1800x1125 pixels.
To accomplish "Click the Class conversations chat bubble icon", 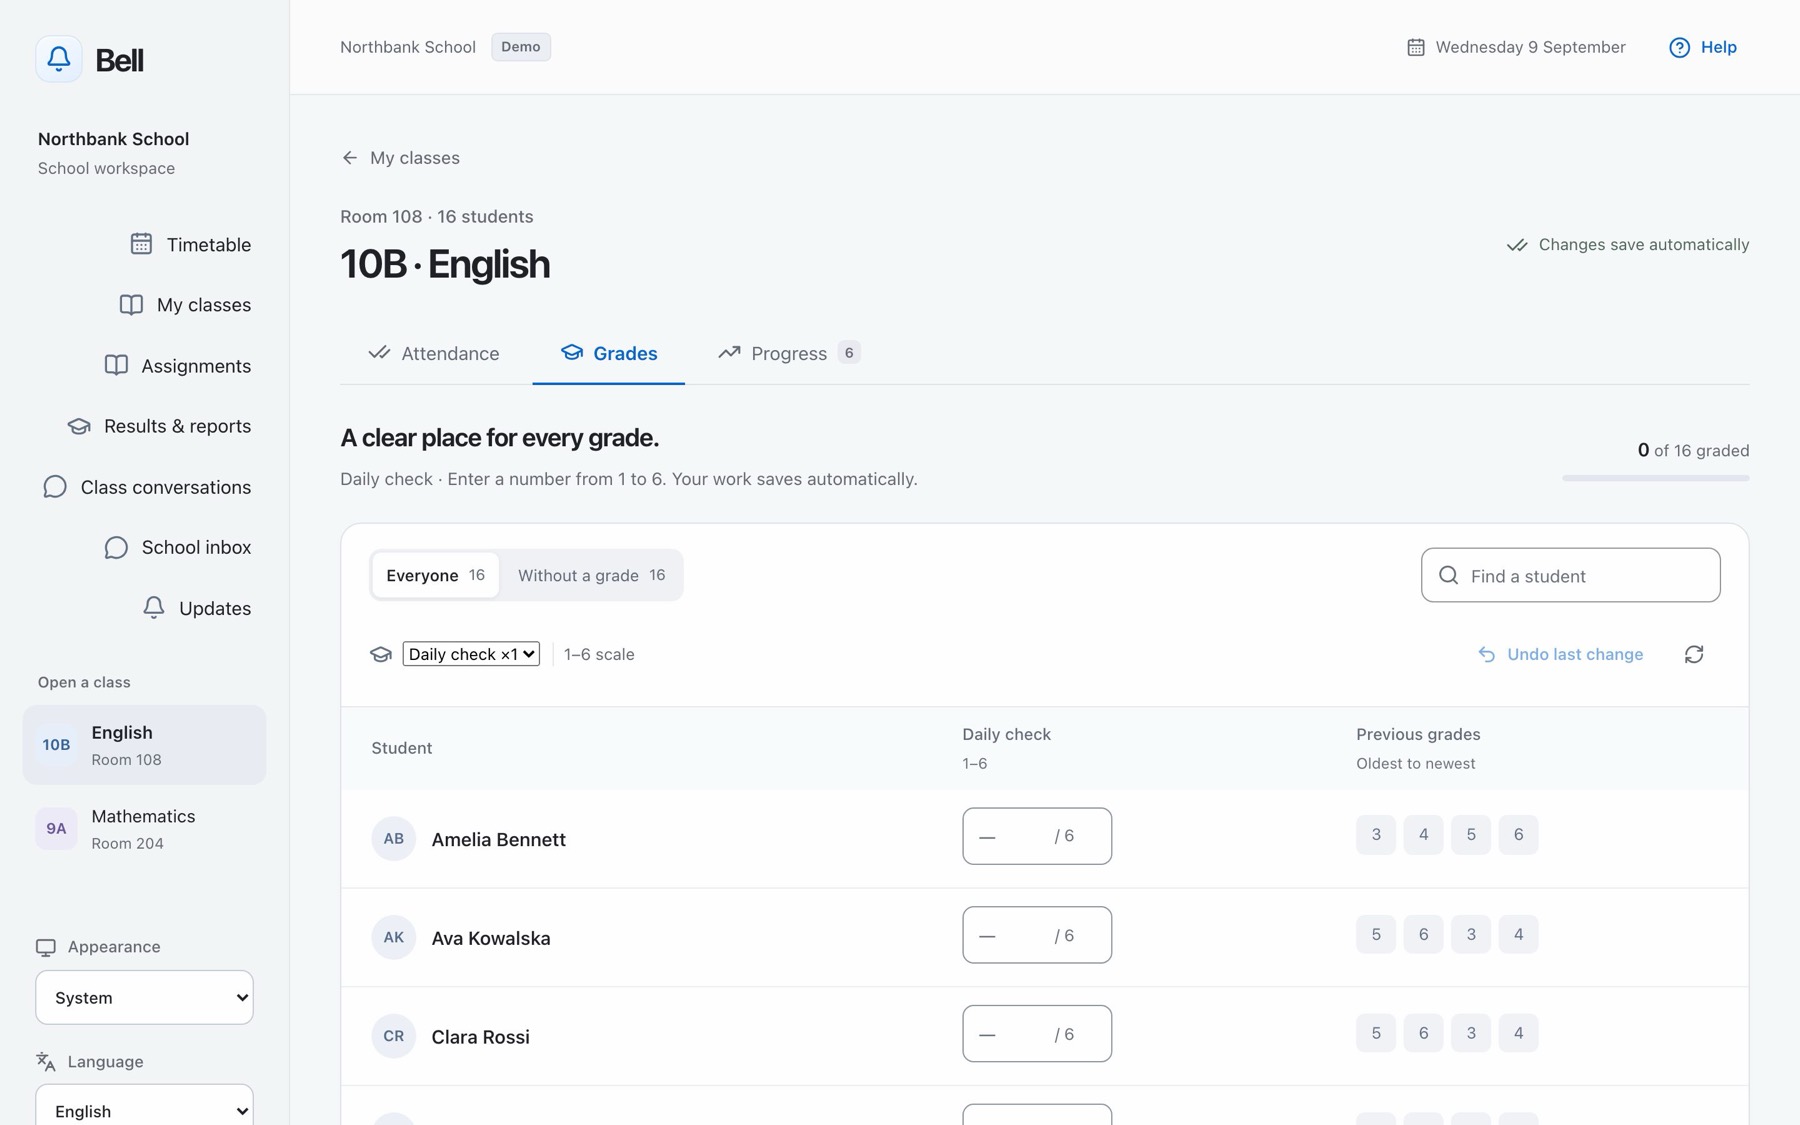I will tap(55, 487).
